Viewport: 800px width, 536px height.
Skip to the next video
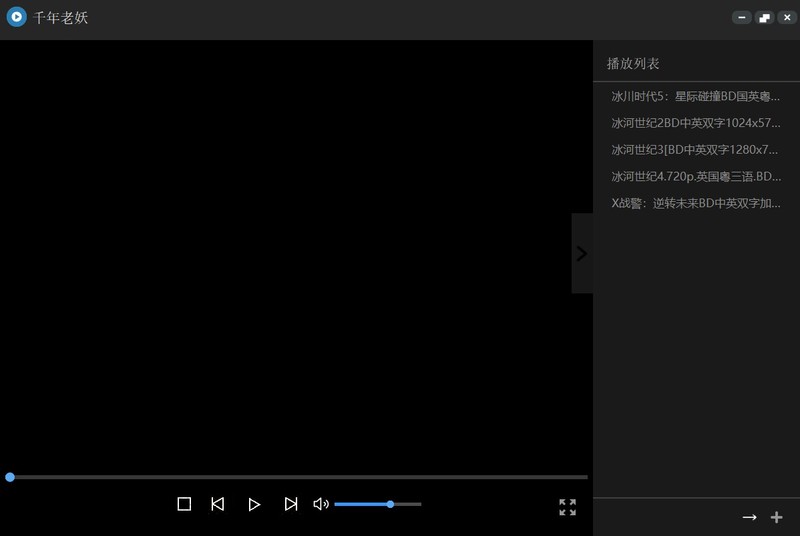pos(291,504)
